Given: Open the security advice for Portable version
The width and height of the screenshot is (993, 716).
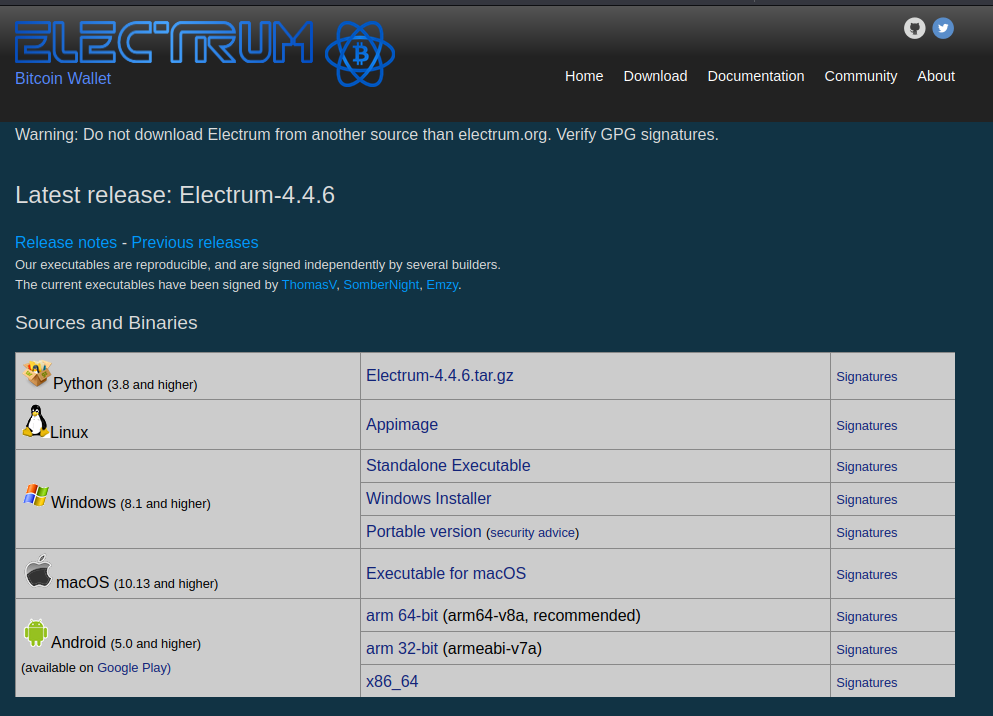Looking at the screenshot, I should pos(532,532).
